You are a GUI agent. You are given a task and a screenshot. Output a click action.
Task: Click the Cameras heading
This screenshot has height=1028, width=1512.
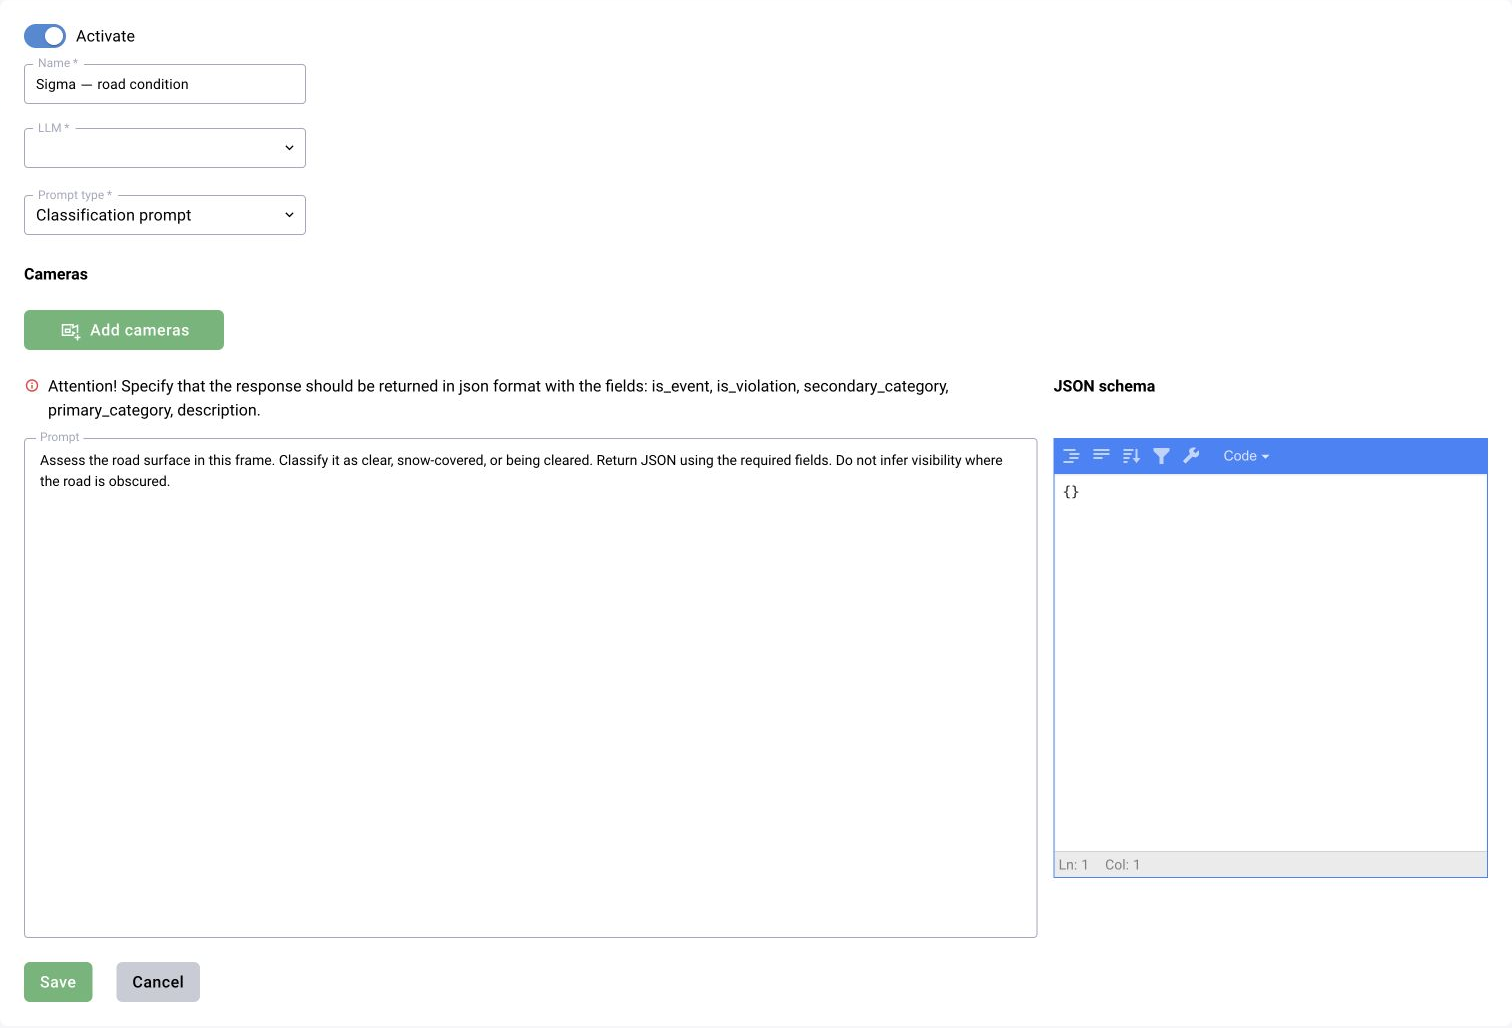click(56, 274)
